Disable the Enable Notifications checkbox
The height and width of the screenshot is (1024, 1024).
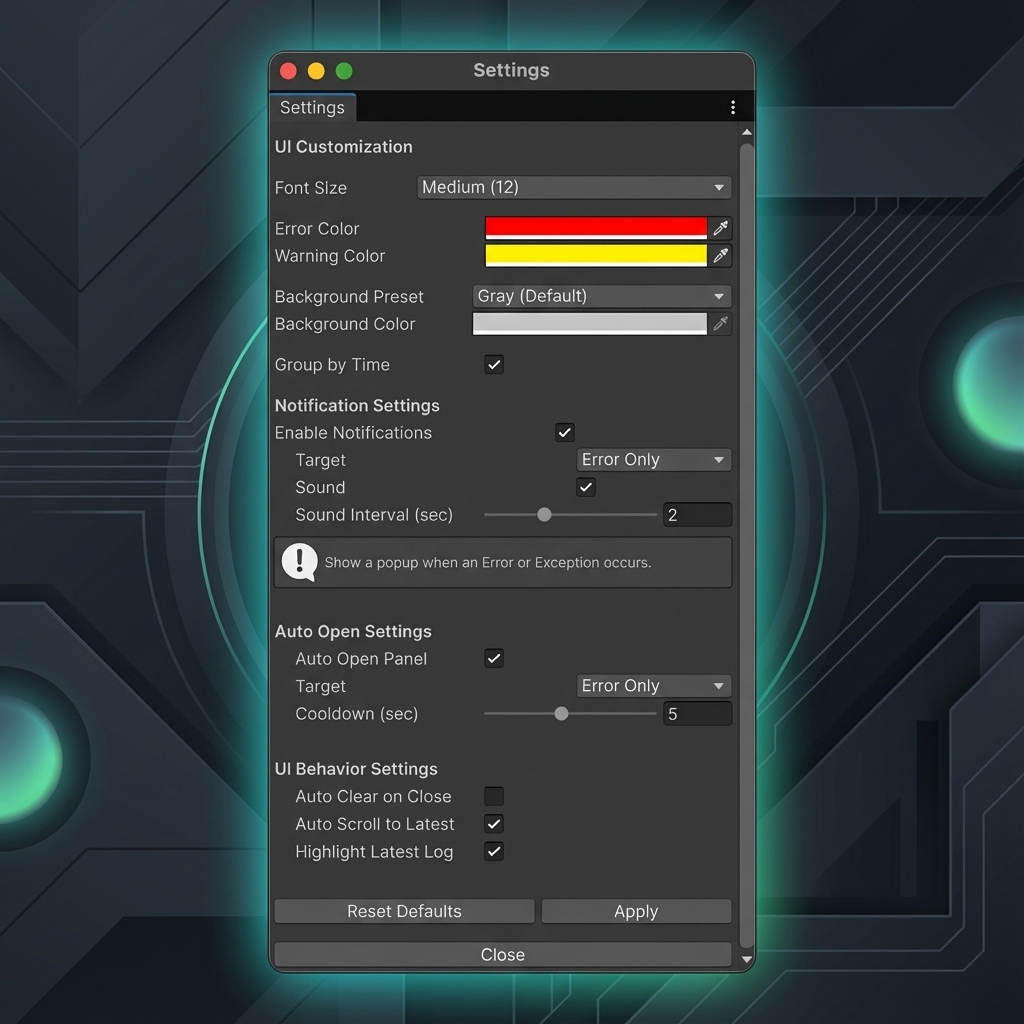[x=565, y=432]
